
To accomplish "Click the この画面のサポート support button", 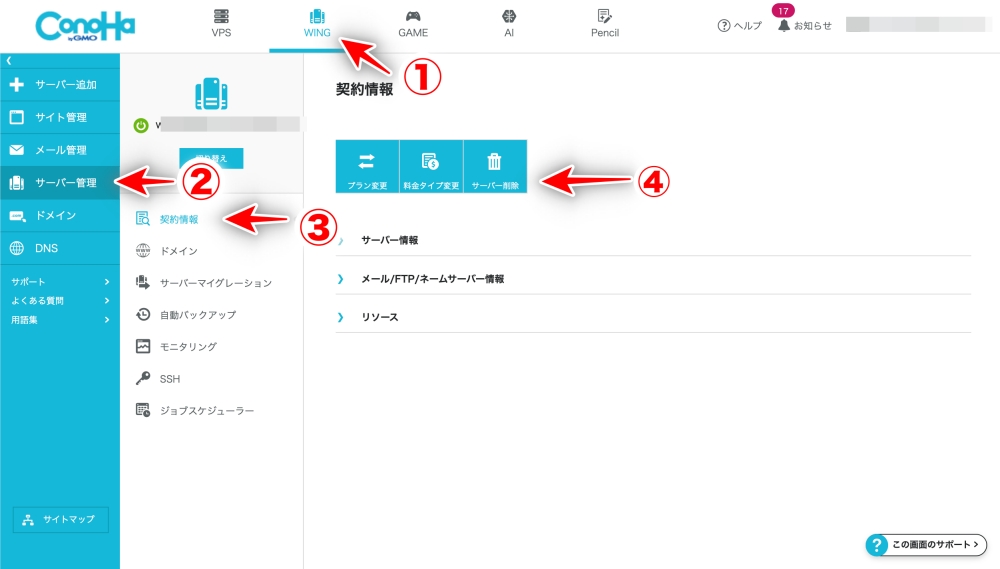I will pos(926,545).
